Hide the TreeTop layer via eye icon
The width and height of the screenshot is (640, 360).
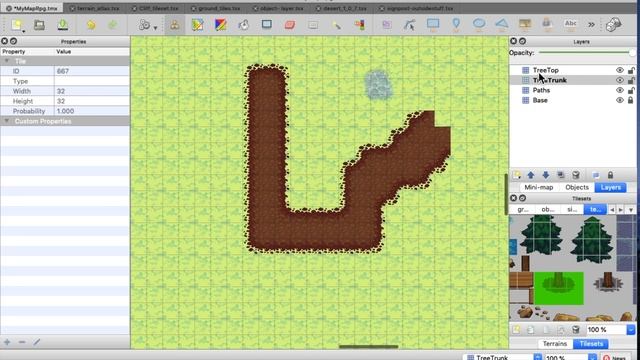click(x=620, y=70)
